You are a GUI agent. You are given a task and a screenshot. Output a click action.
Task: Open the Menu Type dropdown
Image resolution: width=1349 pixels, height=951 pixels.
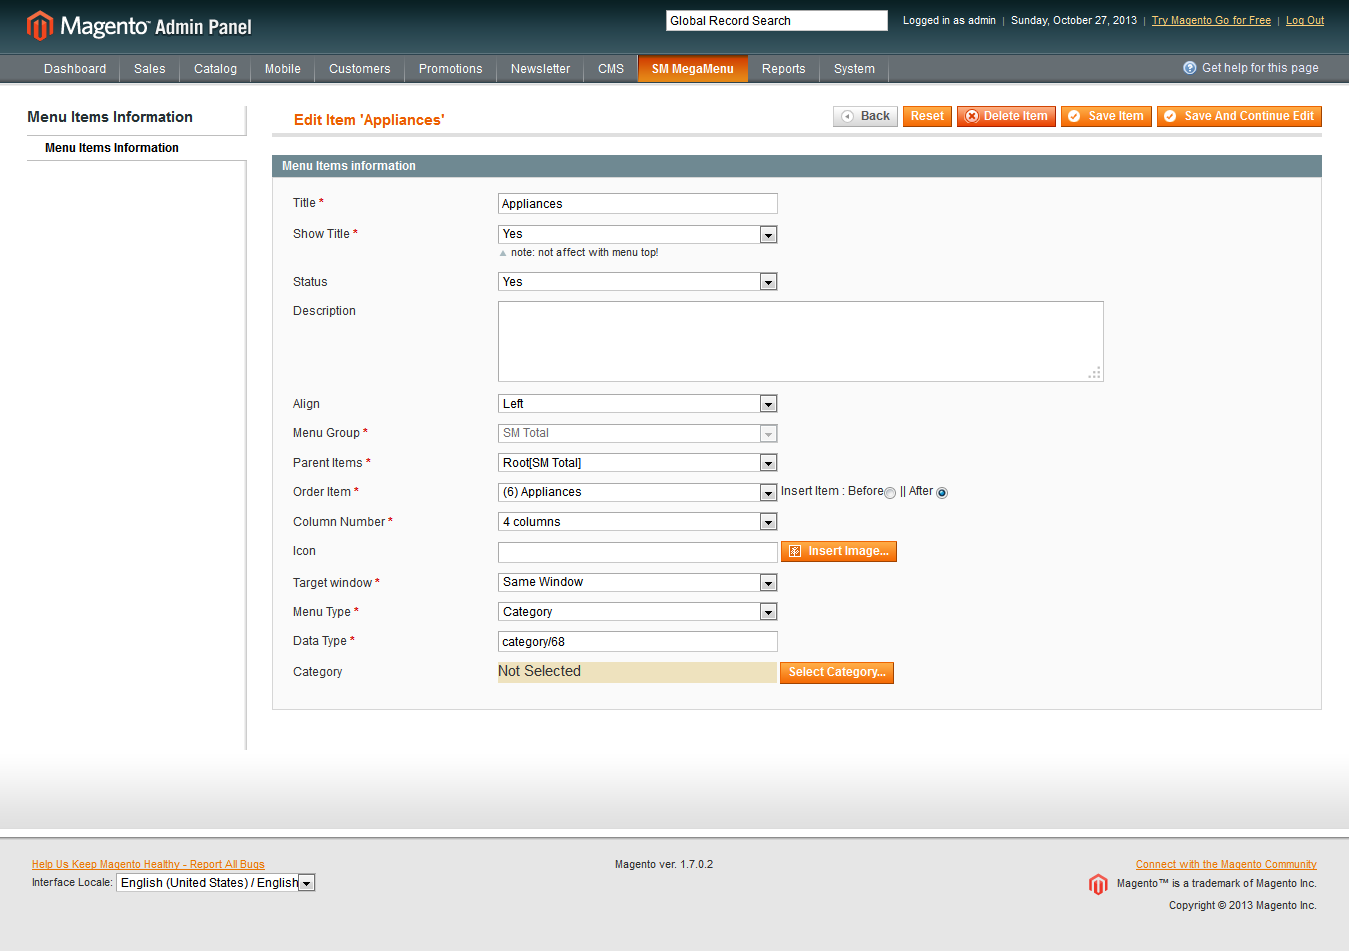click(x=638, y=612)
